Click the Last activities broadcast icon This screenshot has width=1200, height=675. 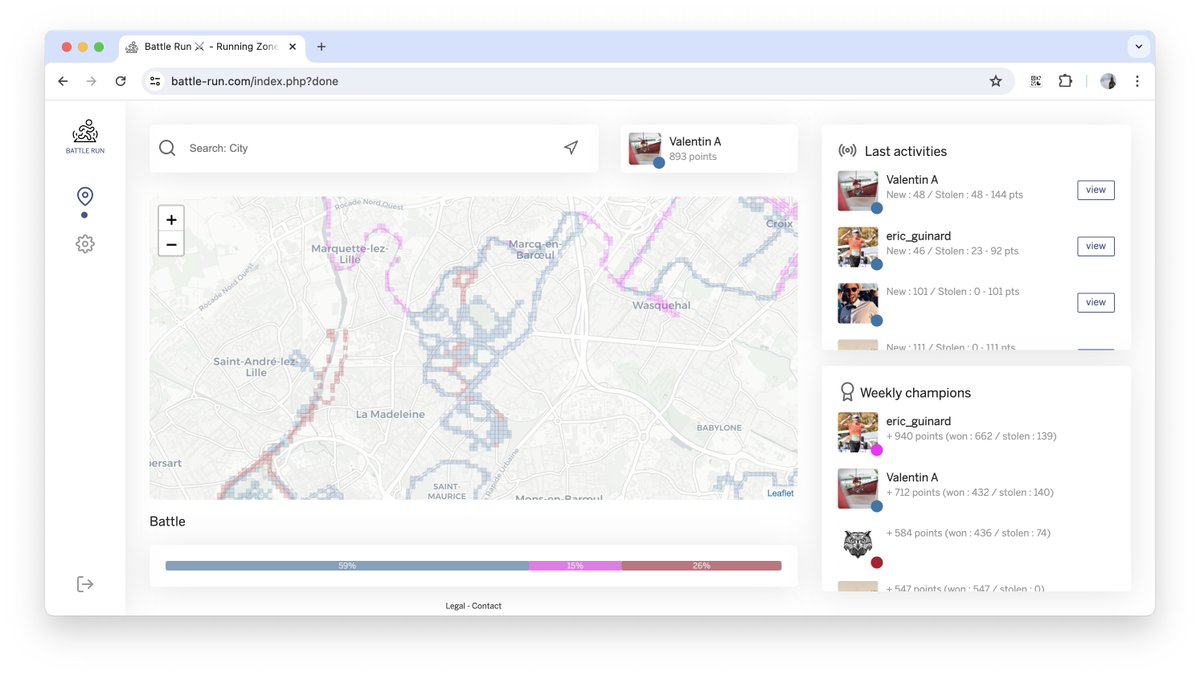pyautogui.click(x=847, y=149)
